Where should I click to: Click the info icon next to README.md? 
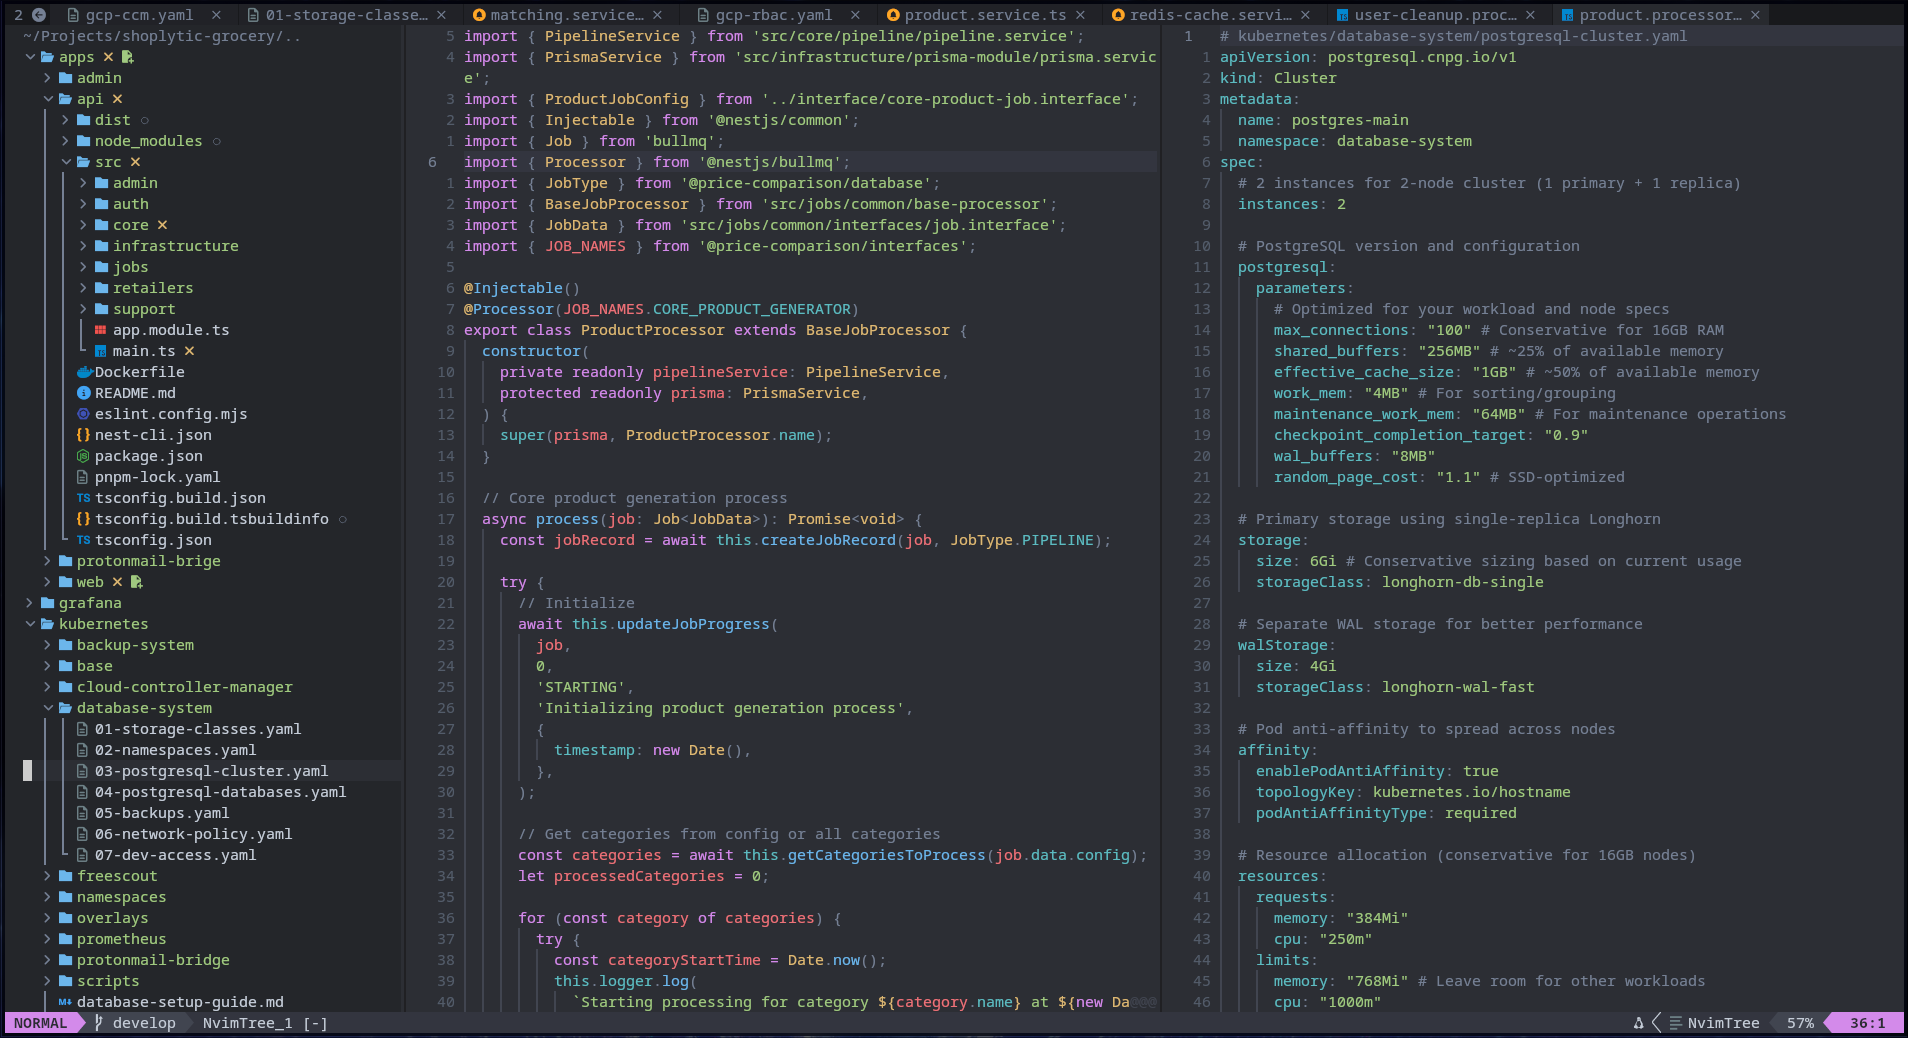84,393
